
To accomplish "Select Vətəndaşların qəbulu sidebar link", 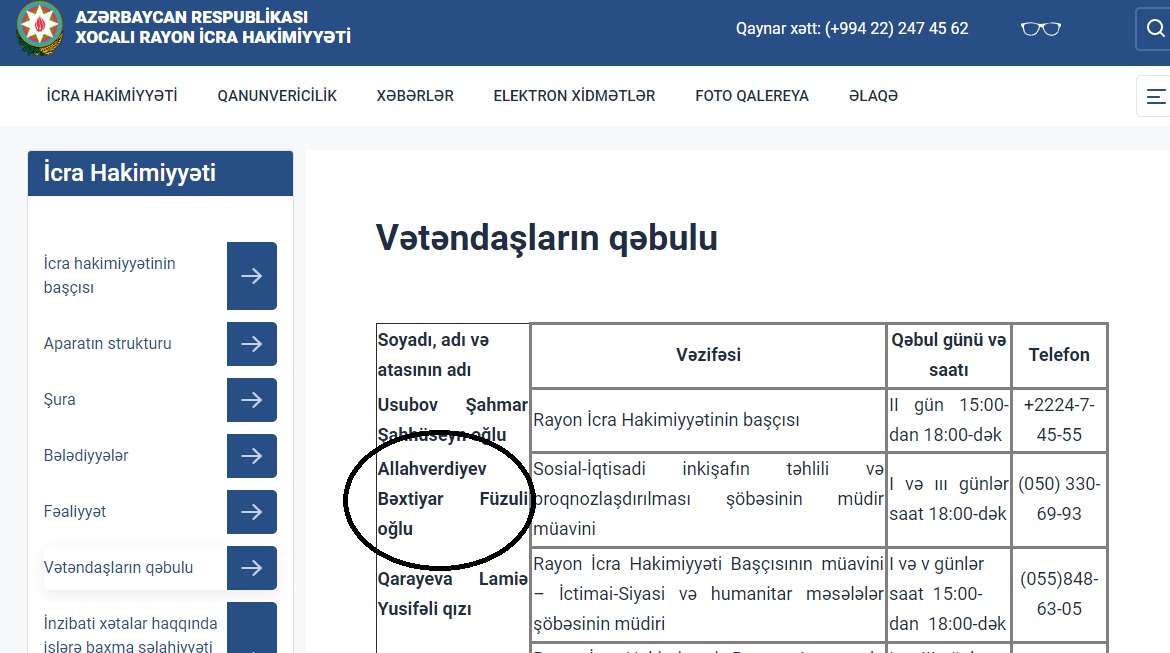I will 118,567.
